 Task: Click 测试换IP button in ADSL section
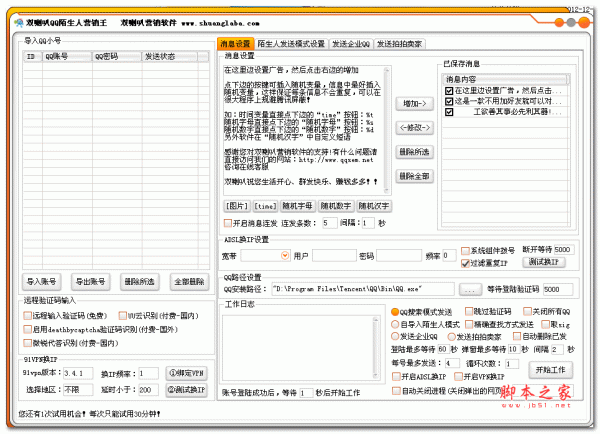tap(544, 262)
